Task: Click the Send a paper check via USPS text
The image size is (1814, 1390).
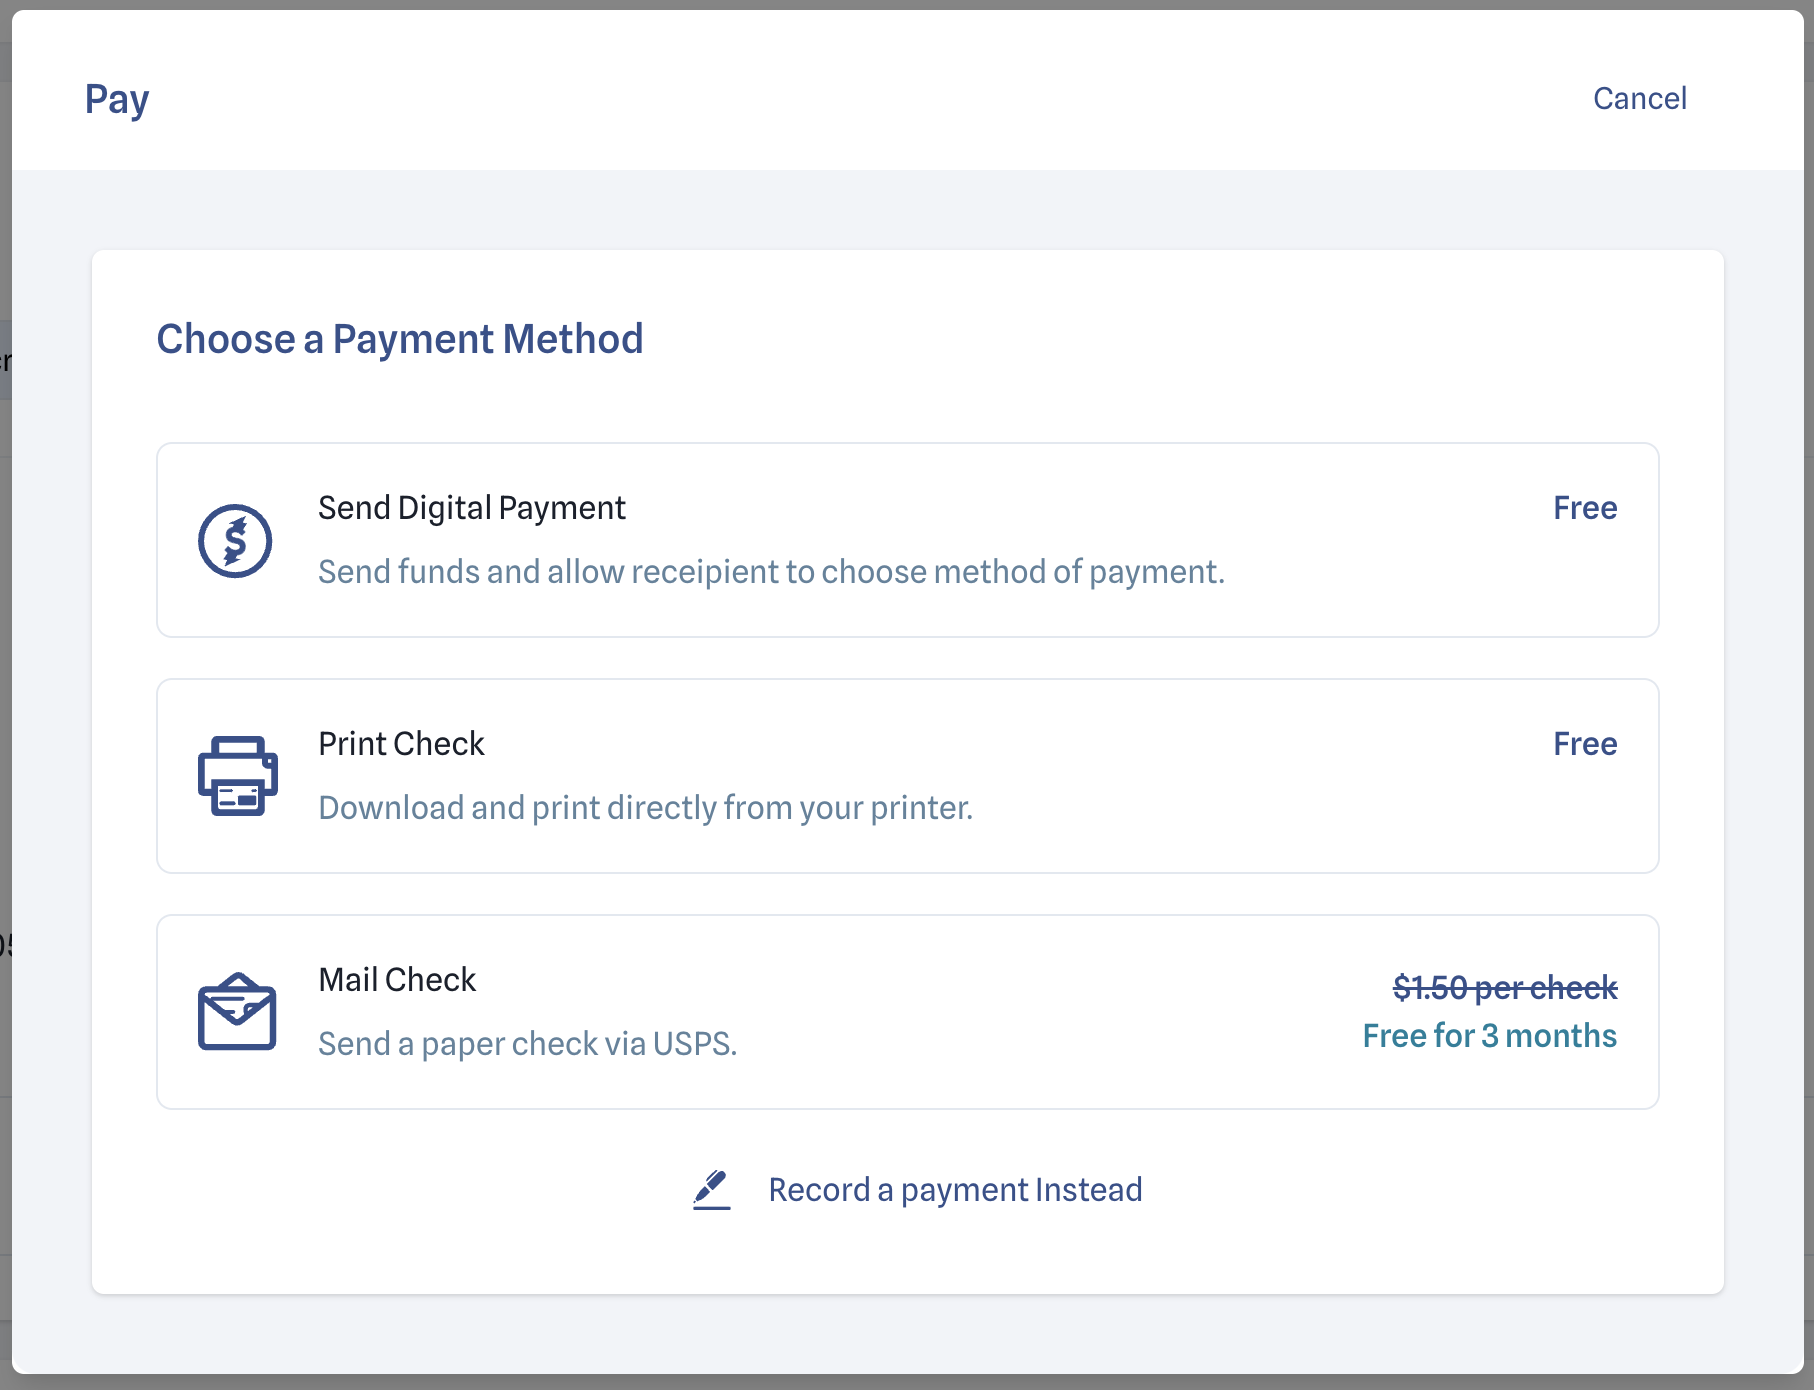Action: [x=527, y=1044]
